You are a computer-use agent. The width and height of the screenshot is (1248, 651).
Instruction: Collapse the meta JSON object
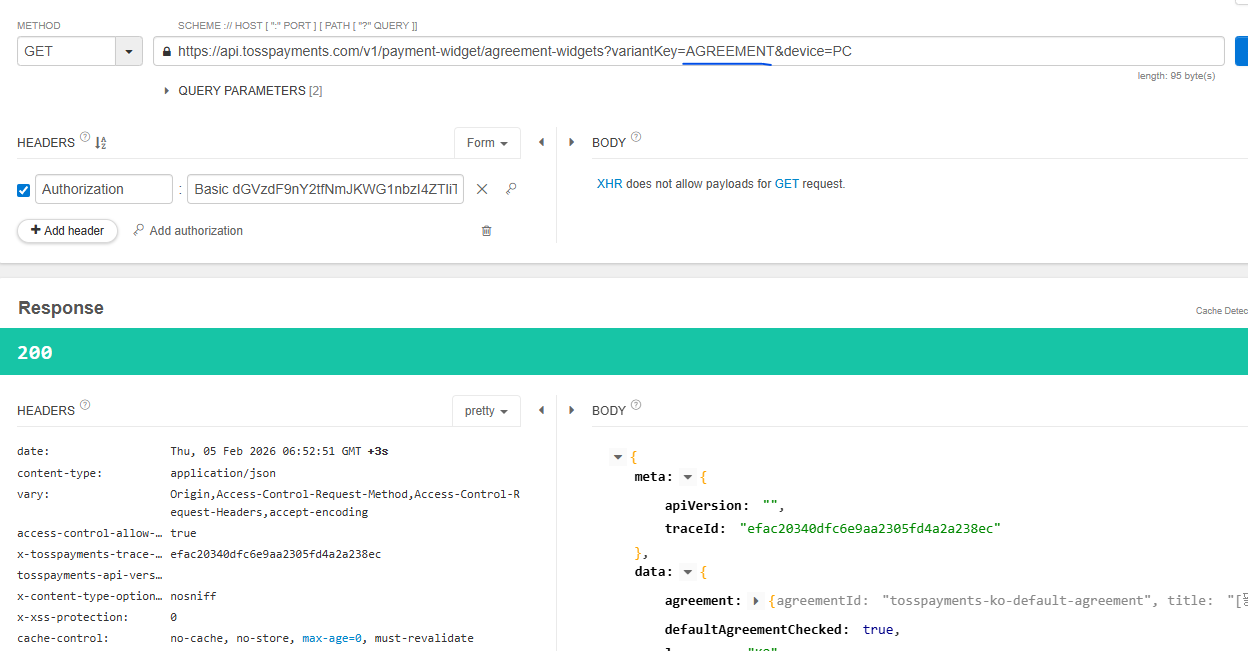coord(687,477)
